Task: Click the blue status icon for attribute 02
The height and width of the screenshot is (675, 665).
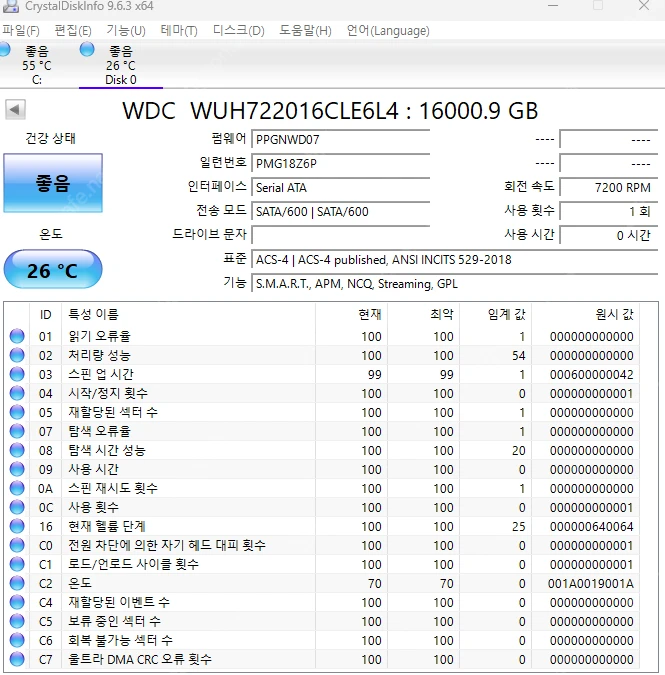Action: (17, 355)
